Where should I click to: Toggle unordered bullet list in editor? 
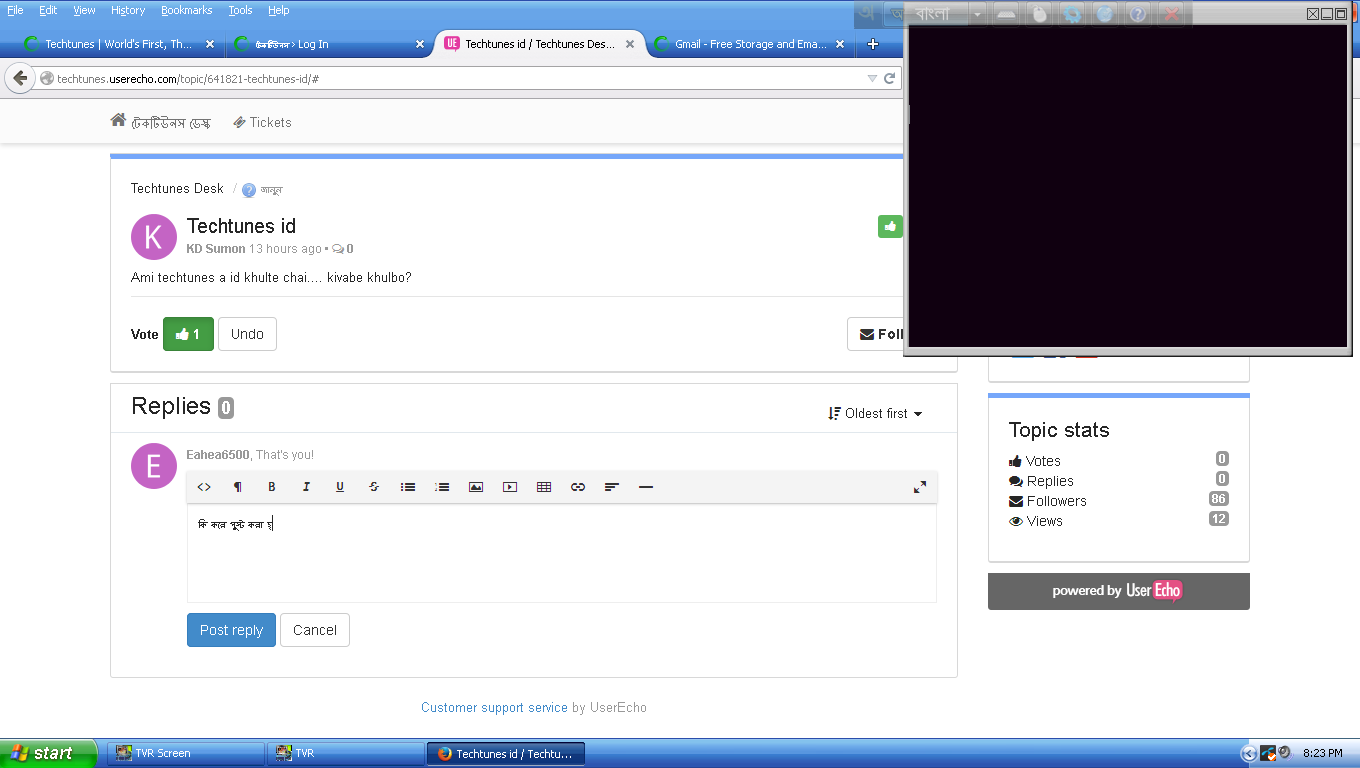pos(408,487)
